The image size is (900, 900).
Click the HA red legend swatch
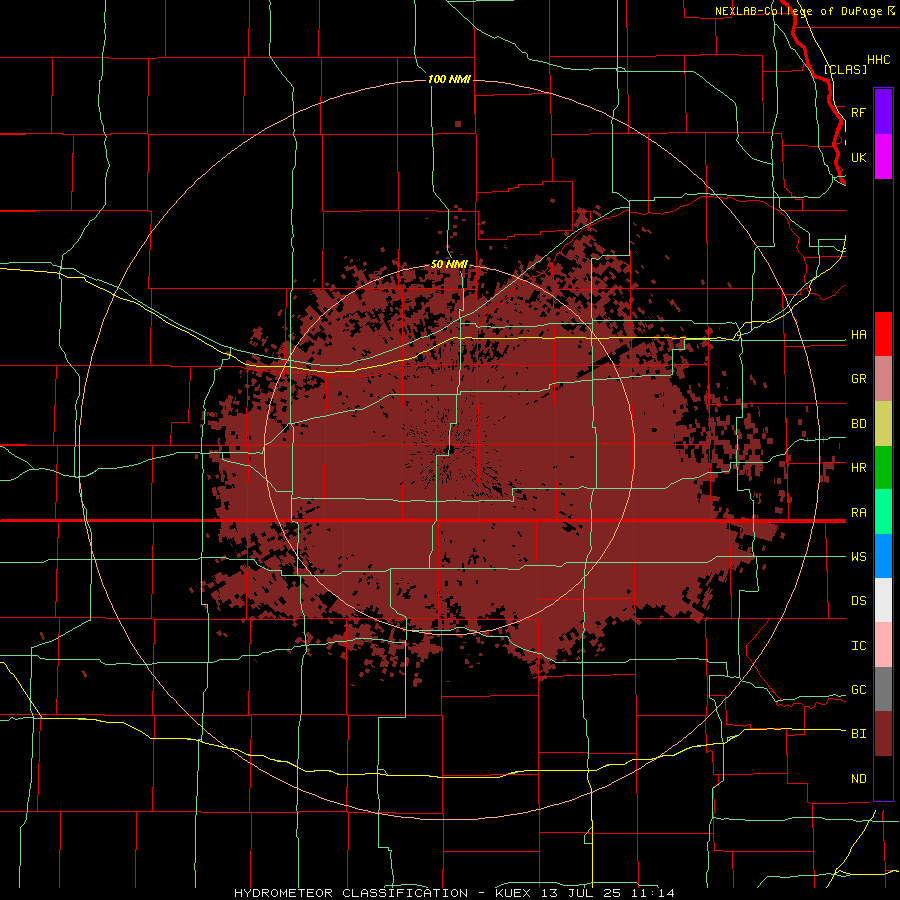(x=883, y=334)
